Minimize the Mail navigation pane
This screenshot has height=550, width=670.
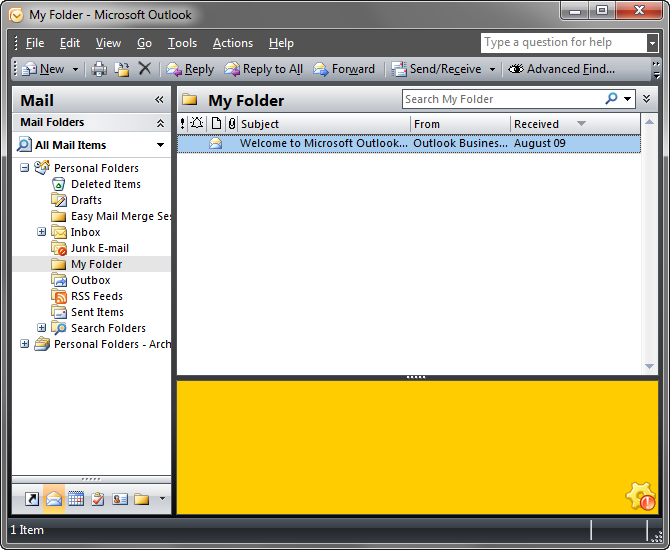[159, 100]
